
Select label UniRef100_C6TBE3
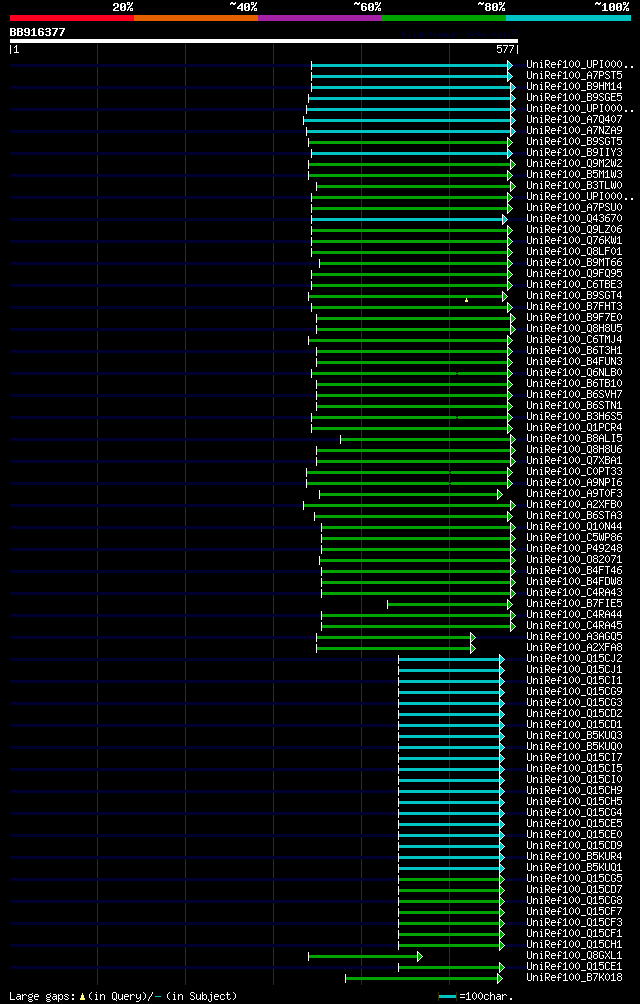(x=574, y=284)
